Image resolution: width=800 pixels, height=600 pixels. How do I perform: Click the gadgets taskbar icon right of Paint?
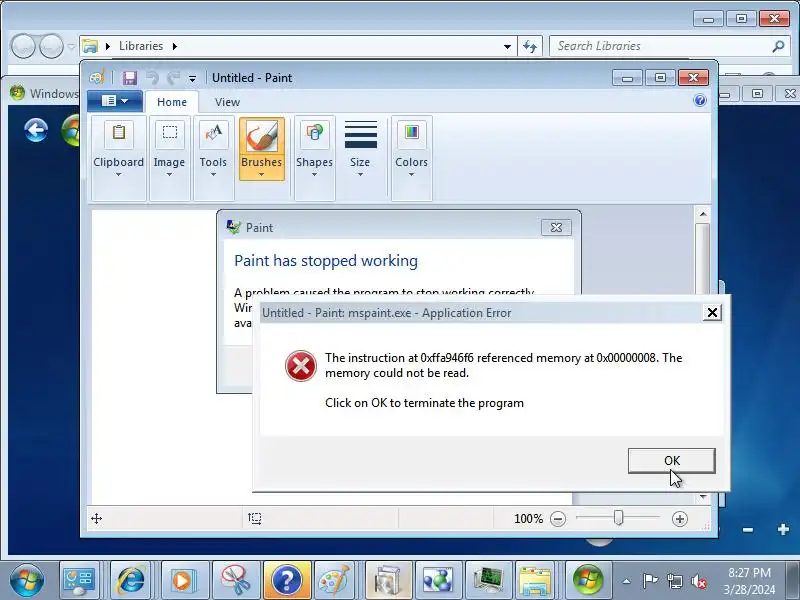388,580
